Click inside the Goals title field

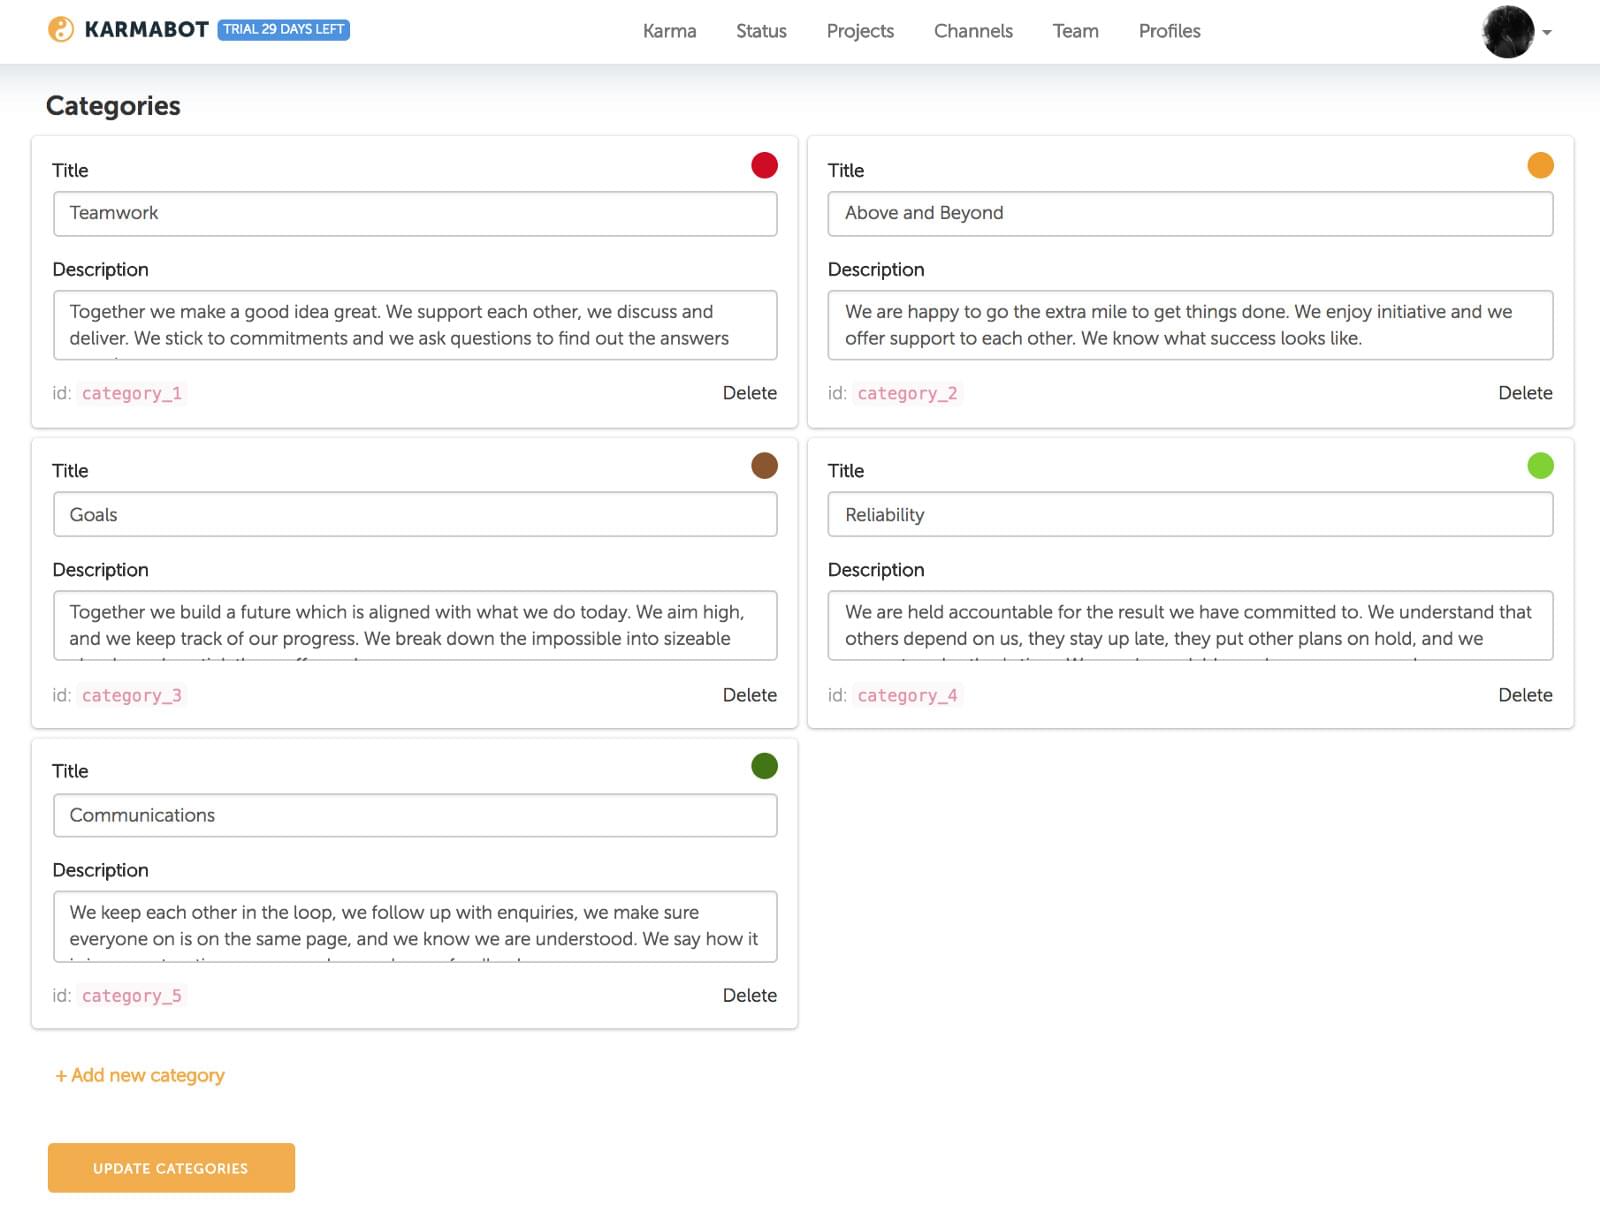pos(415,514)
